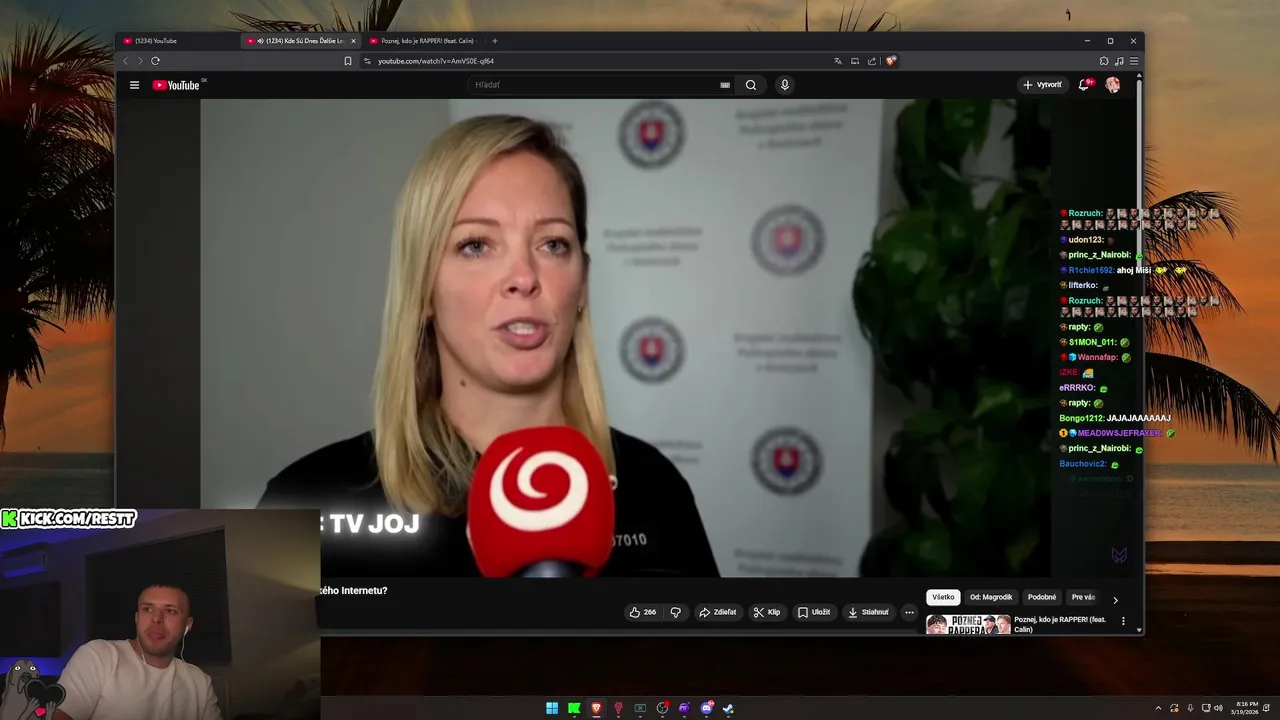Open taskbar clock showing 8:16 PM

pyautogui.click(x=1247, y=708)
